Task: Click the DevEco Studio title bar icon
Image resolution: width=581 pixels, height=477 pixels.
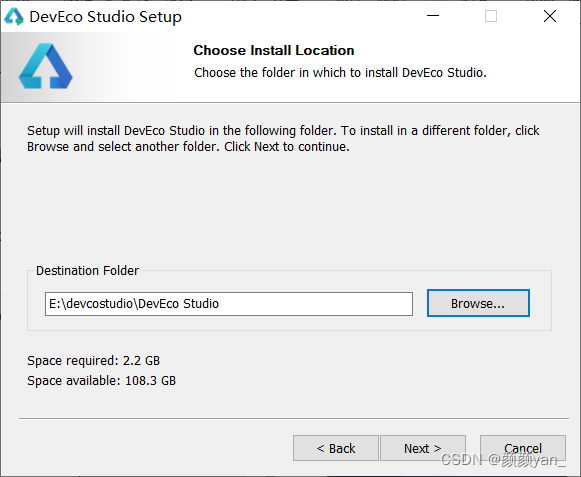Action: [14, 17]
